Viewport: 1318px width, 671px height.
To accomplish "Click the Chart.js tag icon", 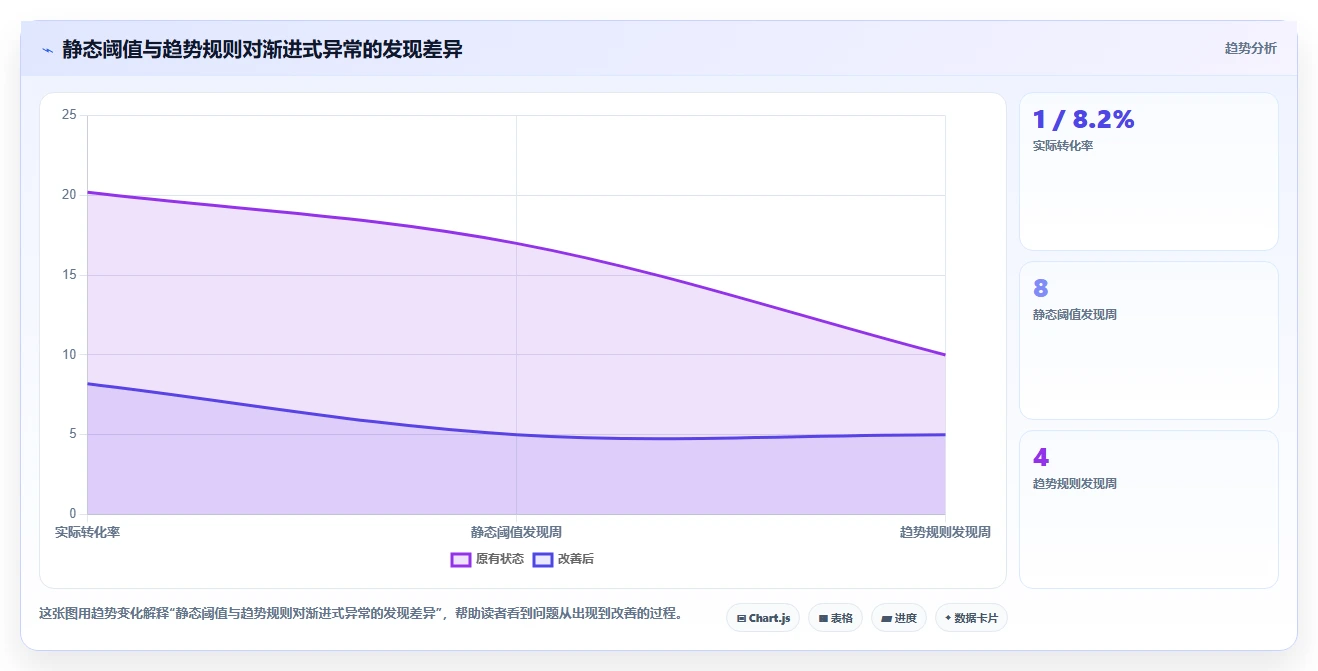I will [x=741, y=618].
